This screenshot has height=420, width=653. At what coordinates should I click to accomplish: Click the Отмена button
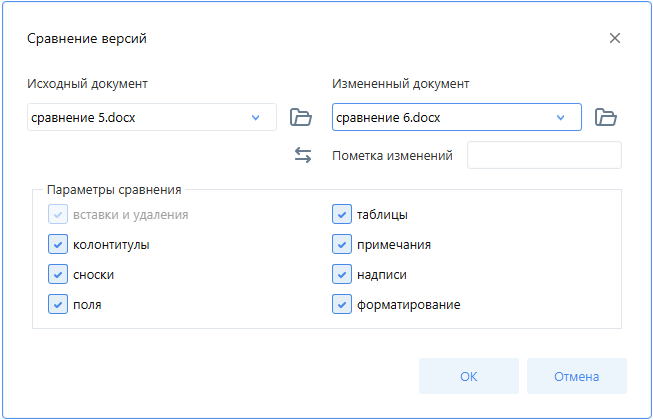pyautogui.click(x=576, y=377)
